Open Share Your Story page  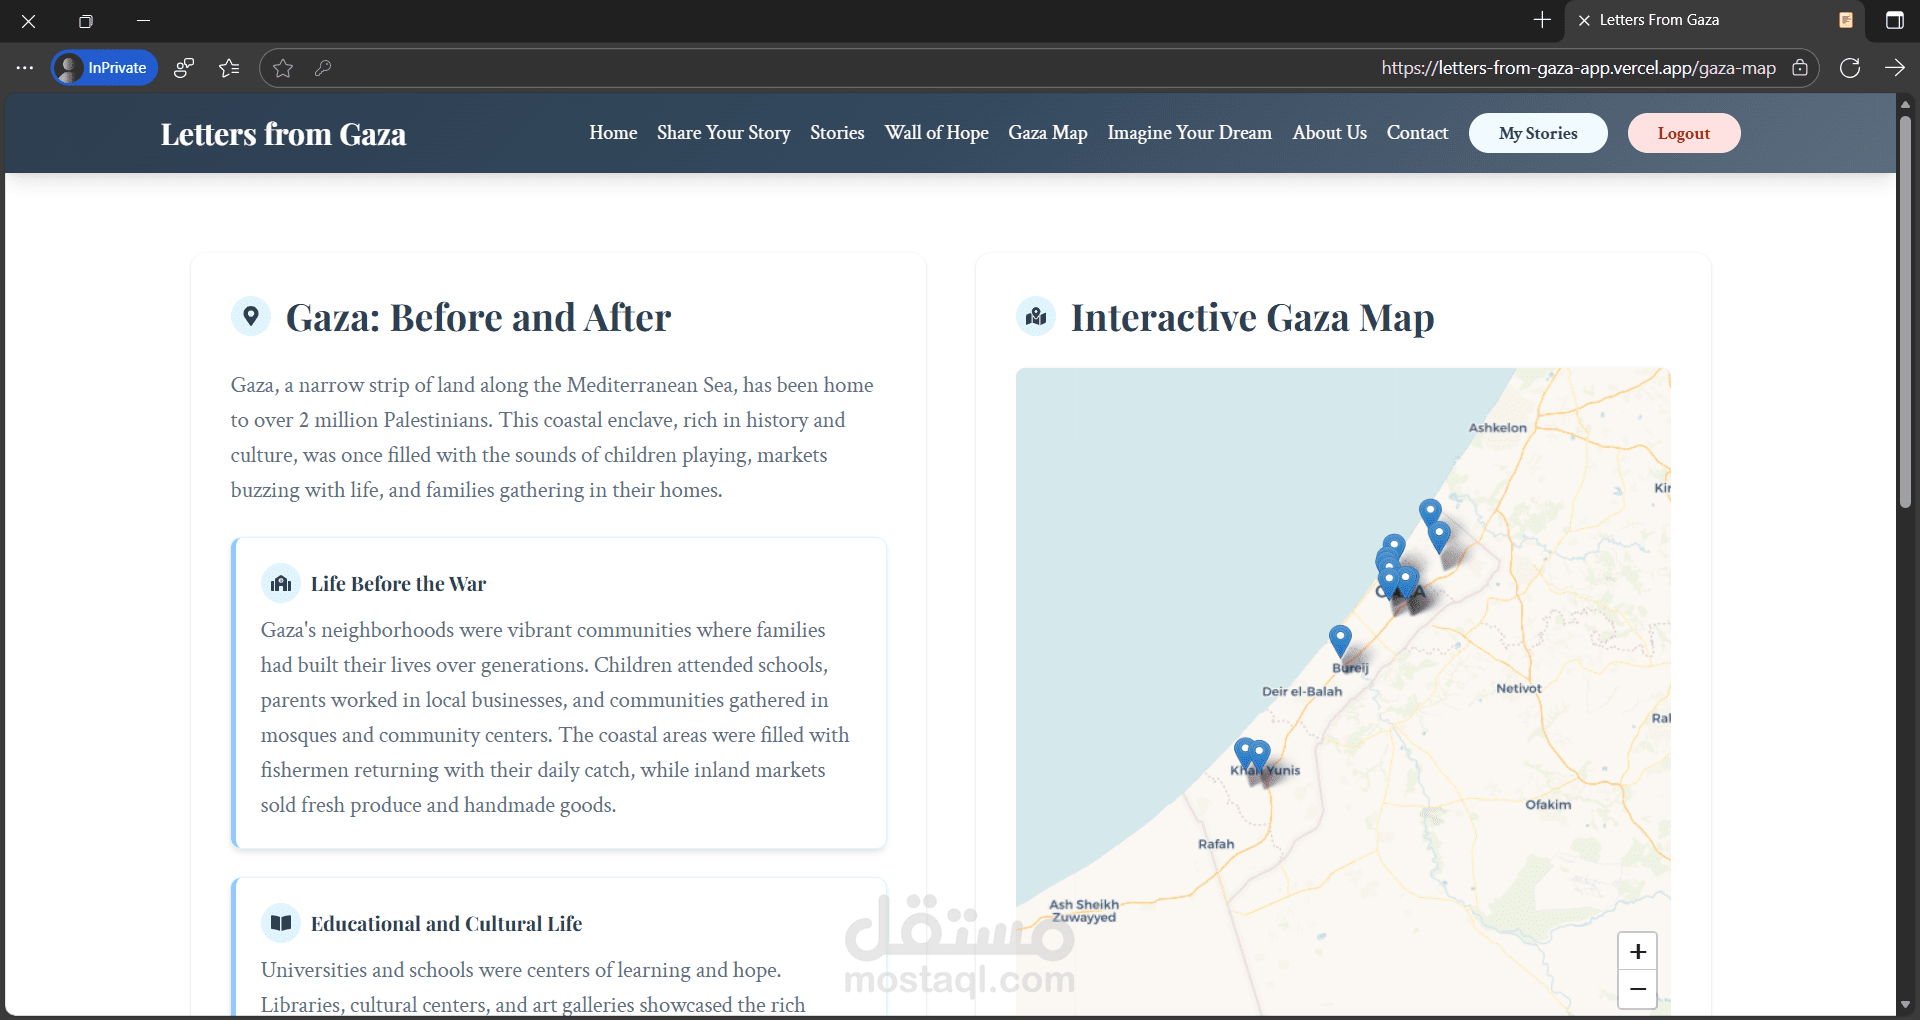point(724,133)
